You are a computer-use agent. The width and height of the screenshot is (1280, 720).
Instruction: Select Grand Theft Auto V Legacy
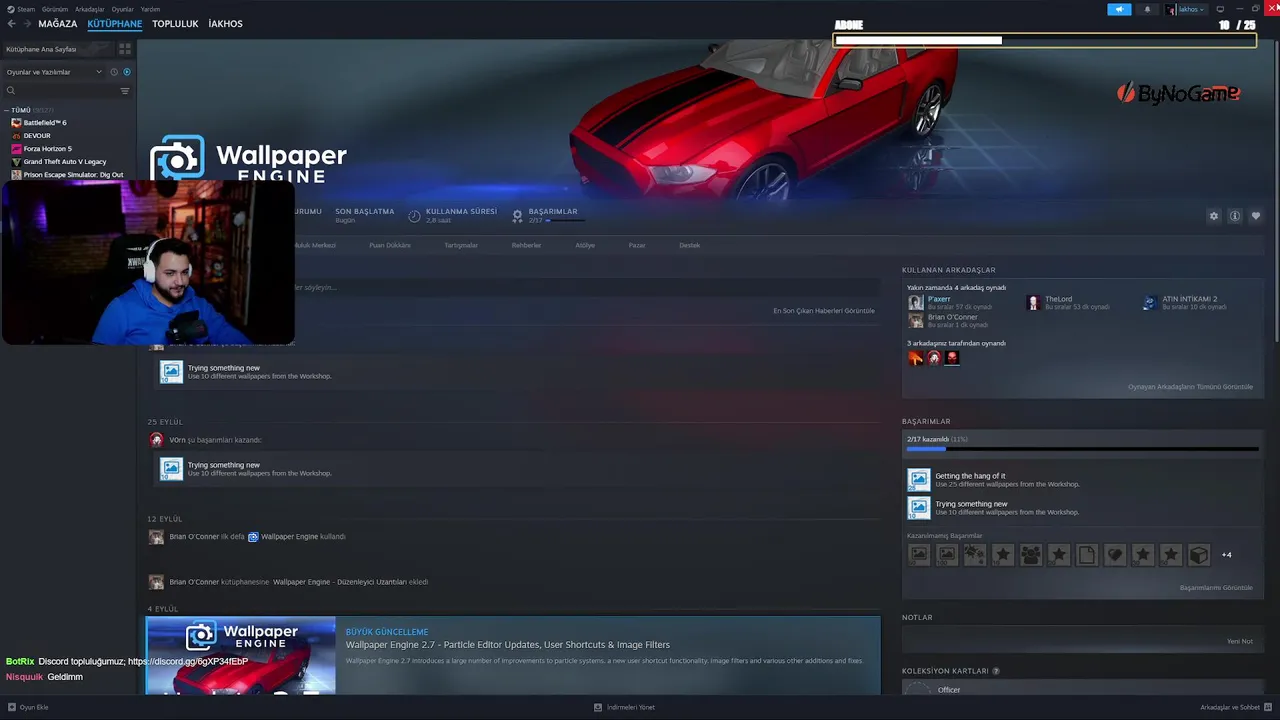(x=64, y=161)
